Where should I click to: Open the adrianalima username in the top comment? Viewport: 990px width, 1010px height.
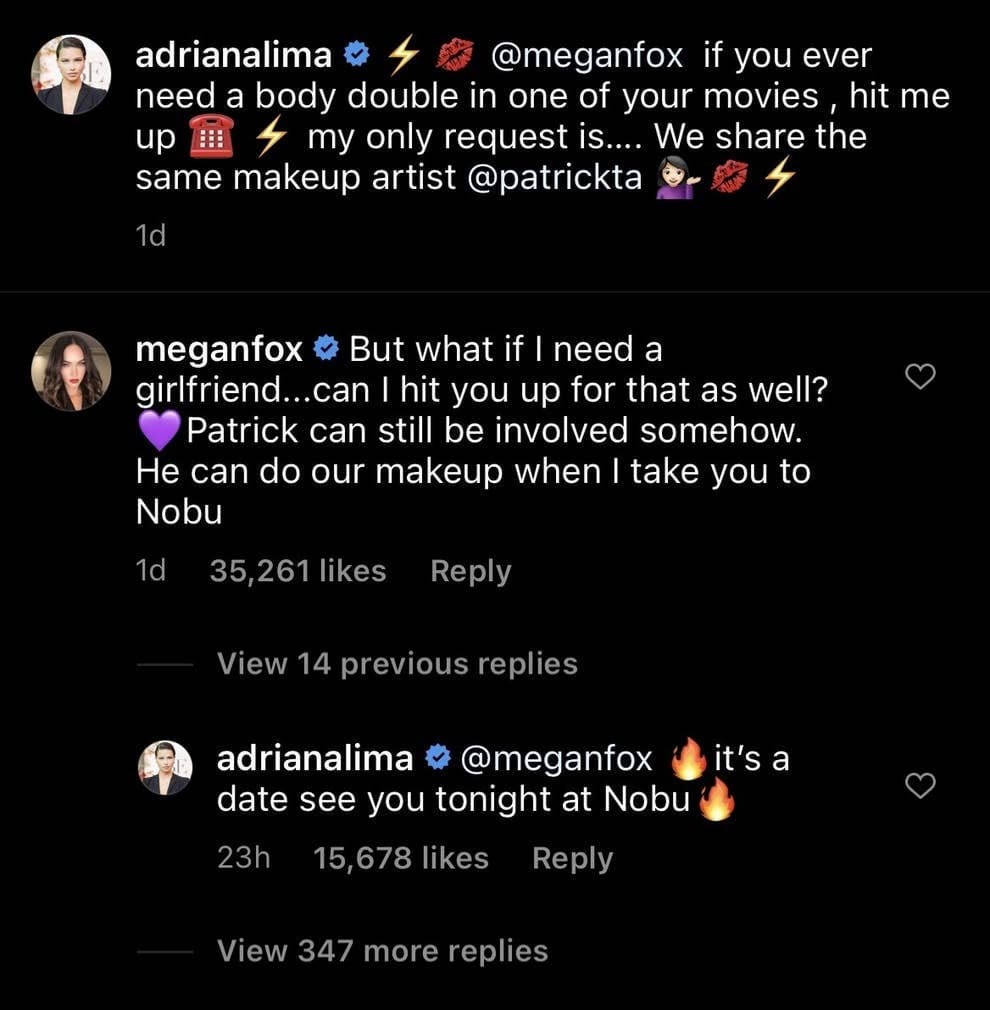tap(233, 55)
